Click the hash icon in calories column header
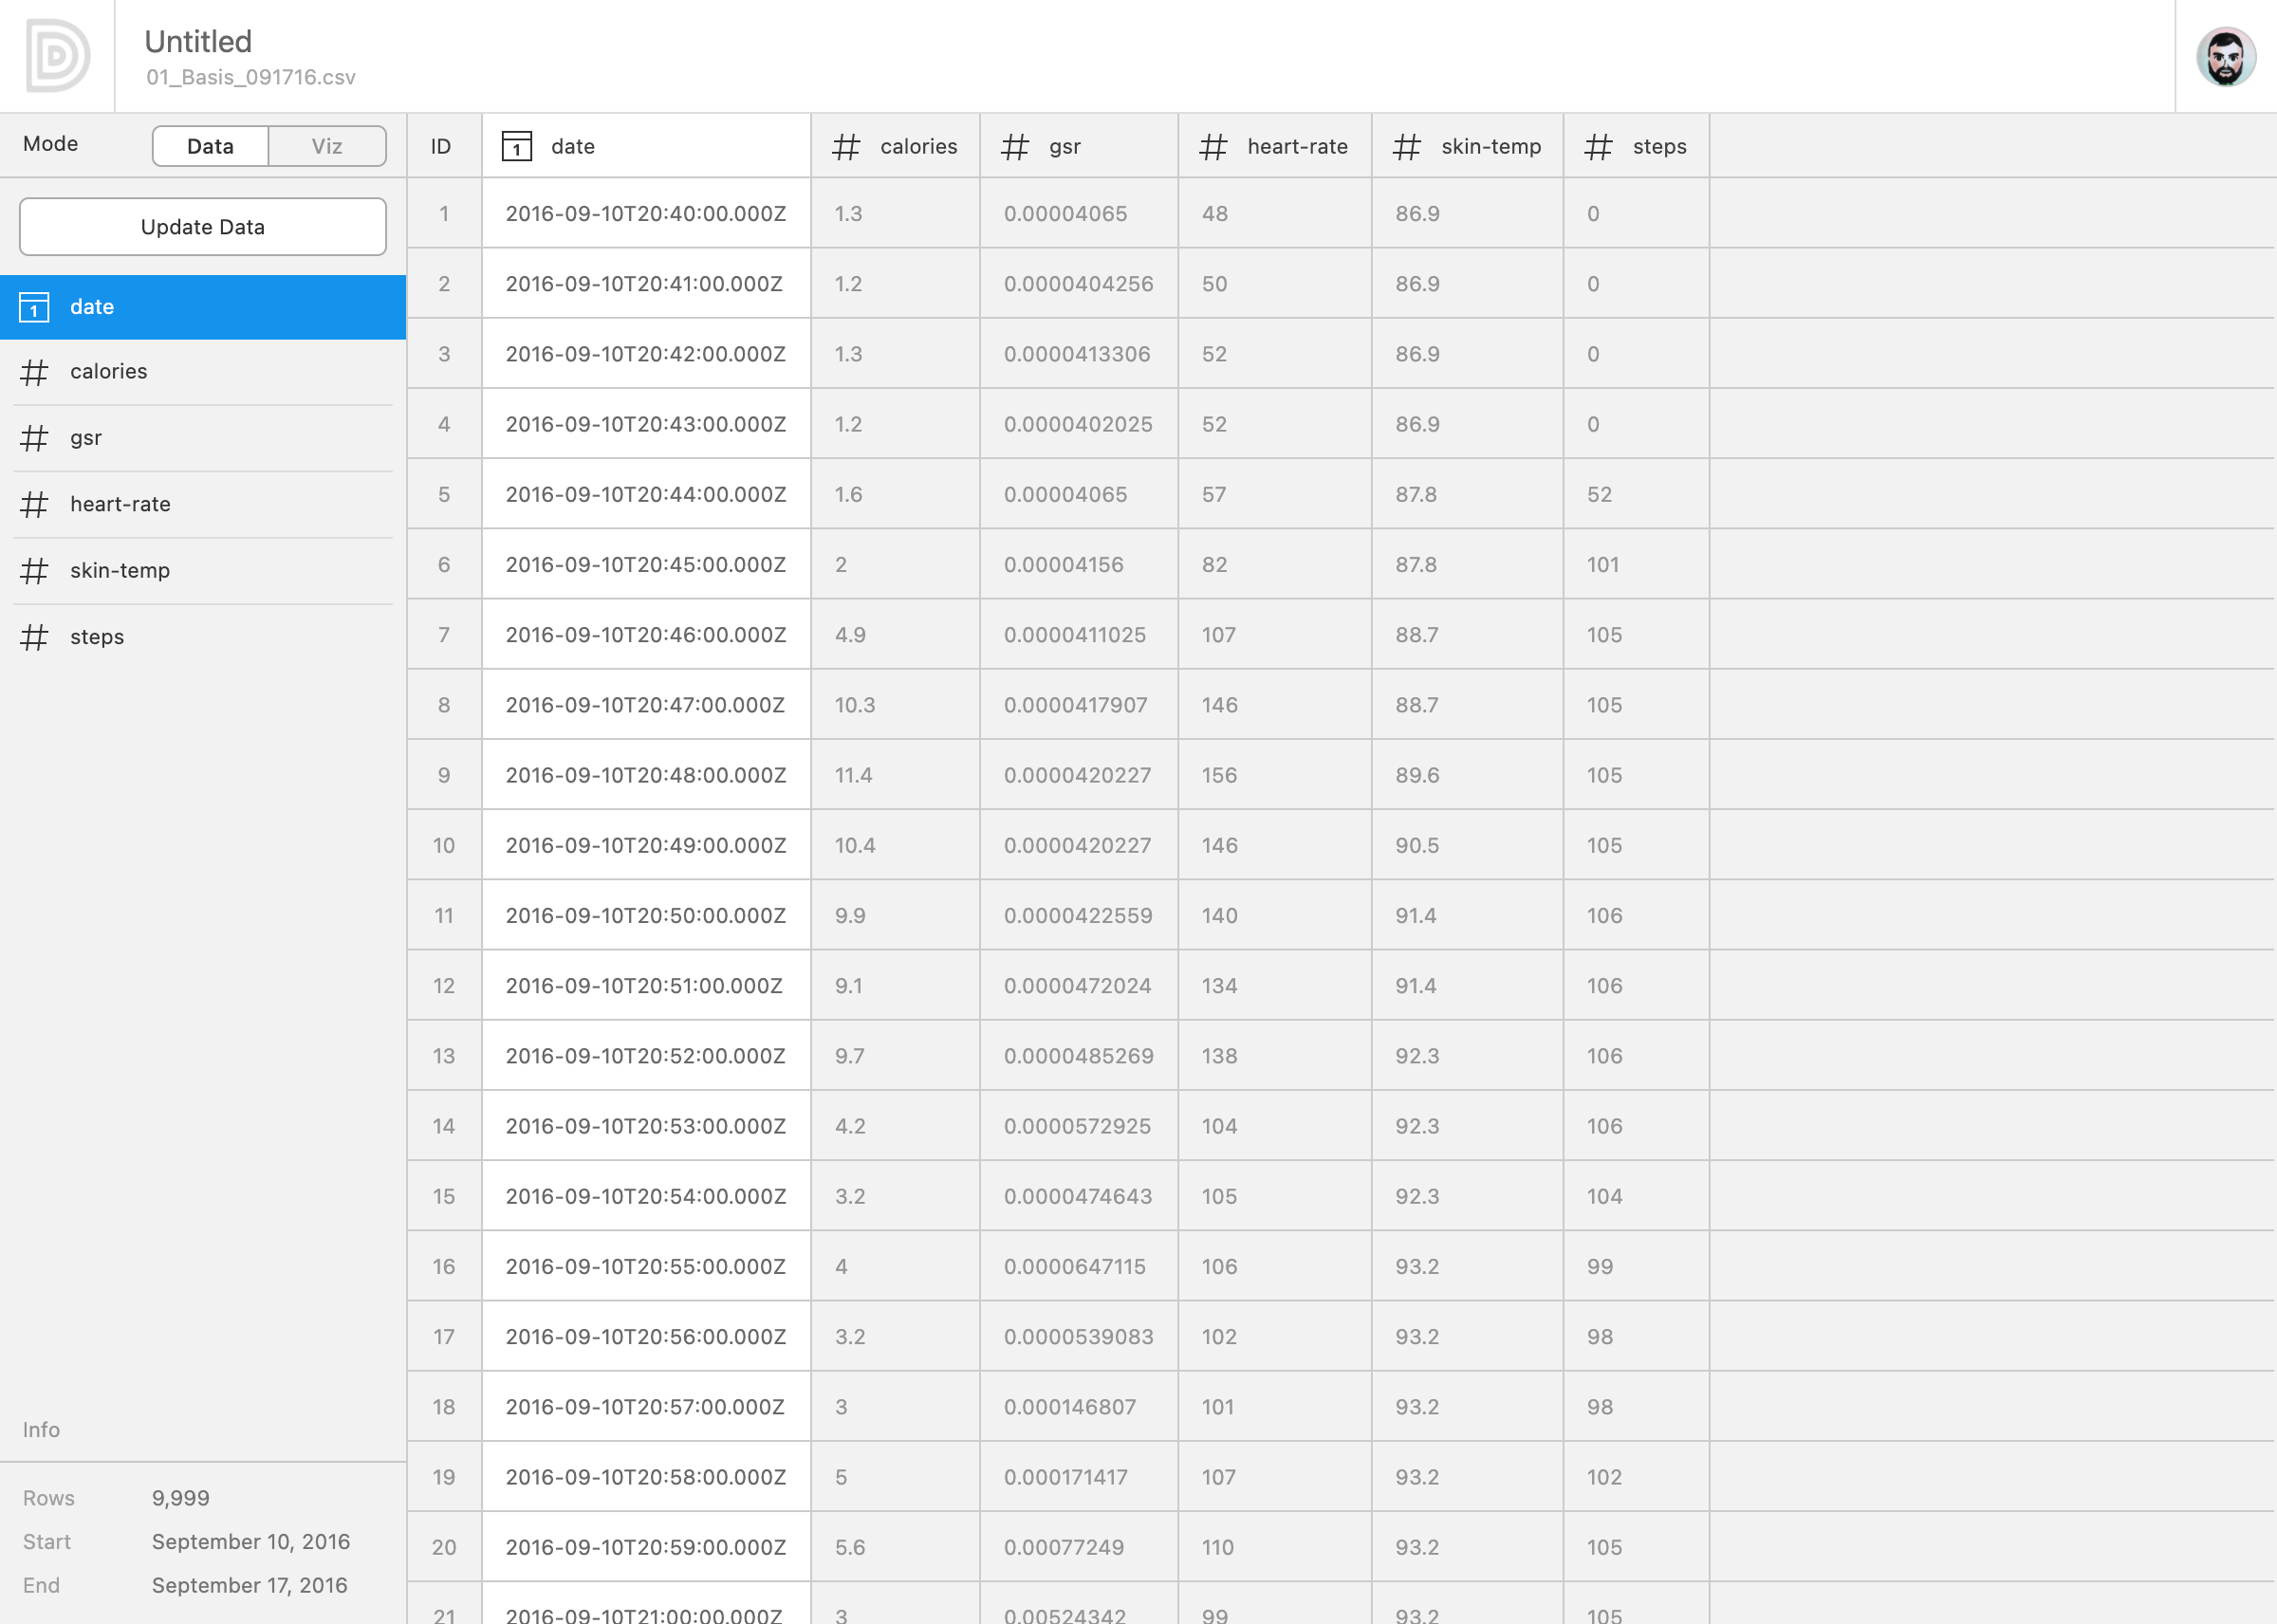The height and width of the screenshot is (1624, 2277). [846, 147]
